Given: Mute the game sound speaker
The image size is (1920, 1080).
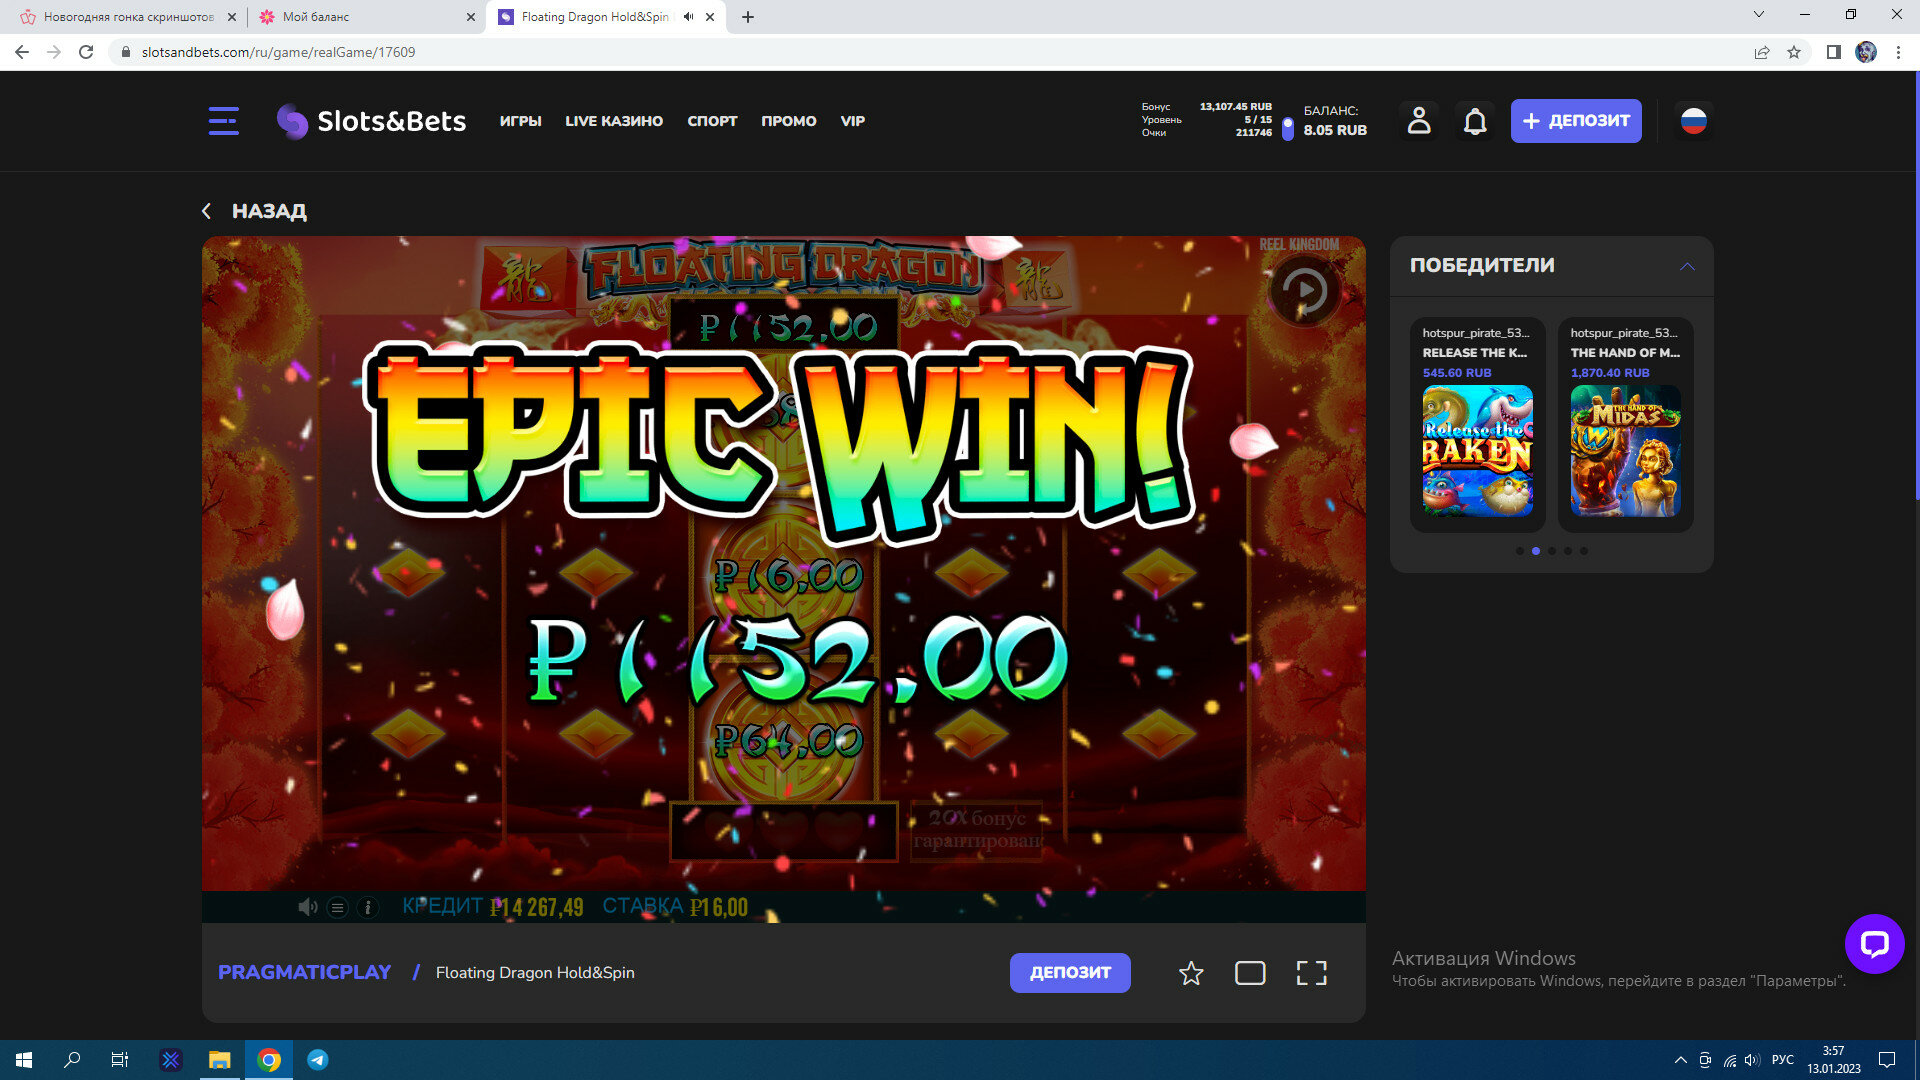Looking at the screenshot, I should pos(307,907).
